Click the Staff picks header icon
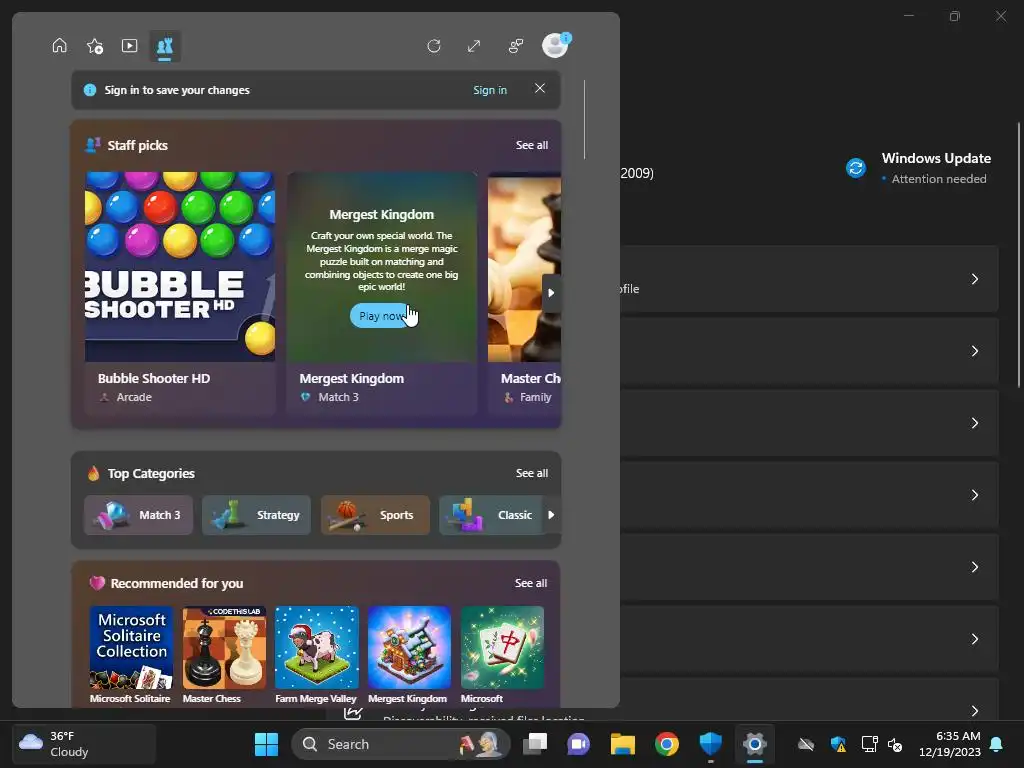The image size is (1024, 768). 93,144
